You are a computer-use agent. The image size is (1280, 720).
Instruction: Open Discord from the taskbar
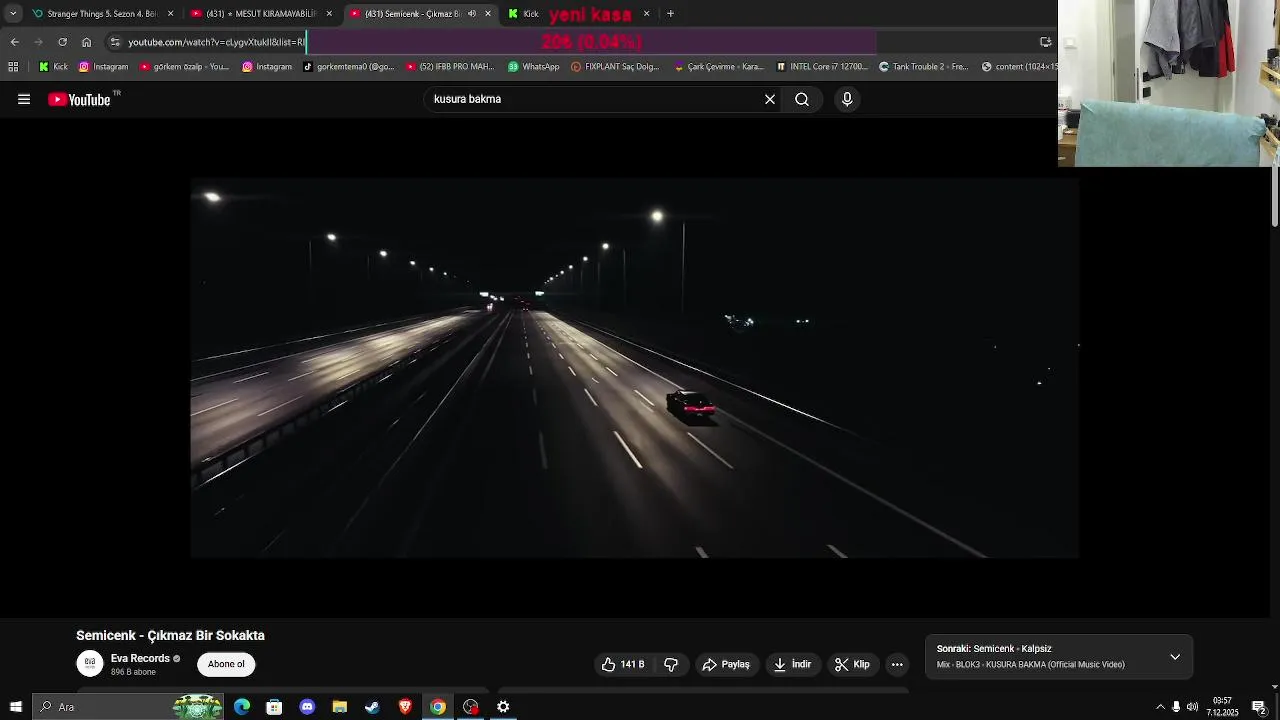(307, 707)
